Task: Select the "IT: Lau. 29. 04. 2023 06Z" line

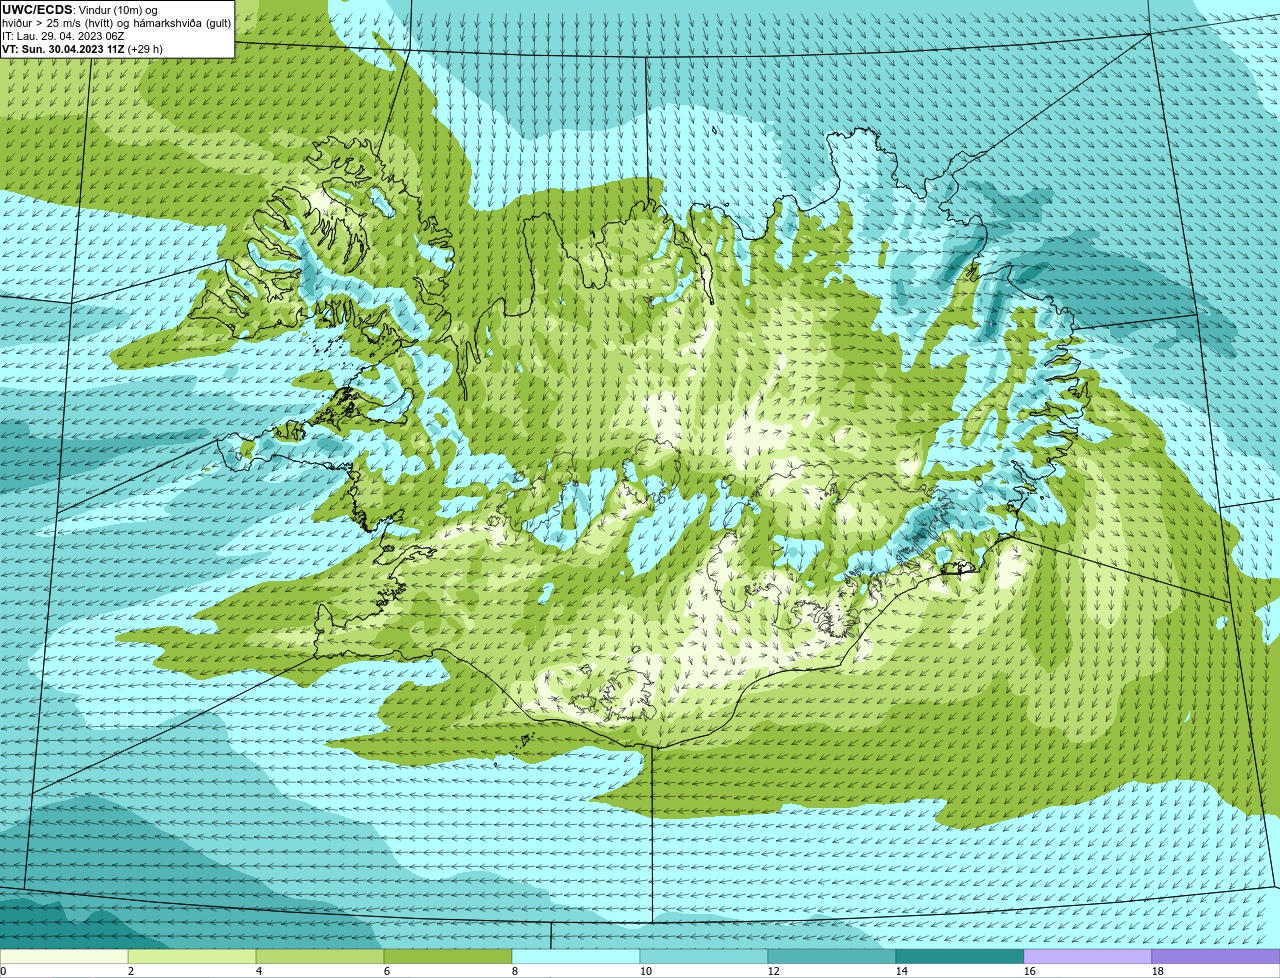Action: pos(63,36)
